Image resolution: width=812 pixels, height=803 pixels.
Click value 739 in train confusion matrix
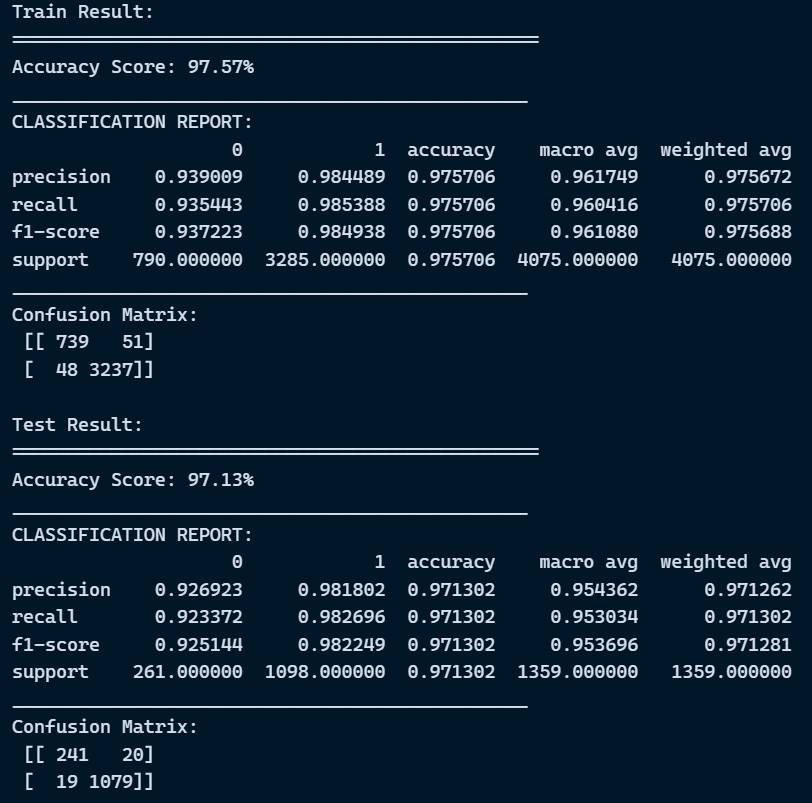72,342
